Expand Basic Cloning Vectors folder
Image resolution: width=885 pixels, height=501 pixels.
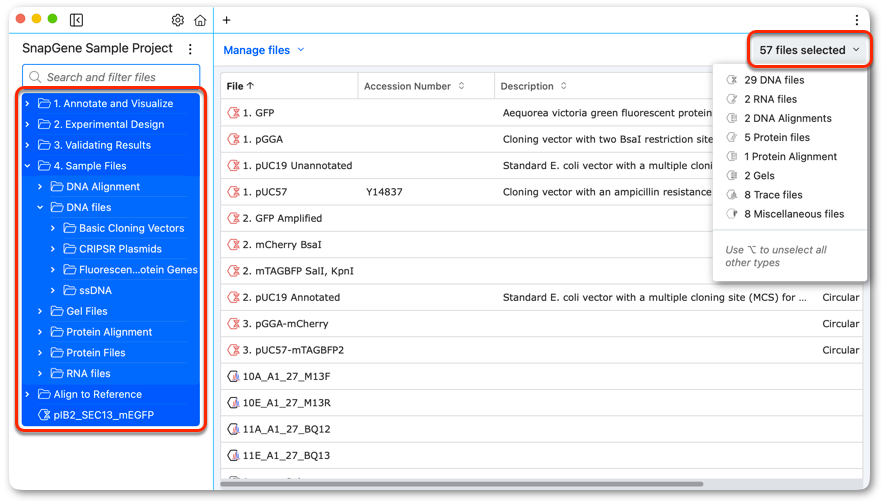pos(53,228)
